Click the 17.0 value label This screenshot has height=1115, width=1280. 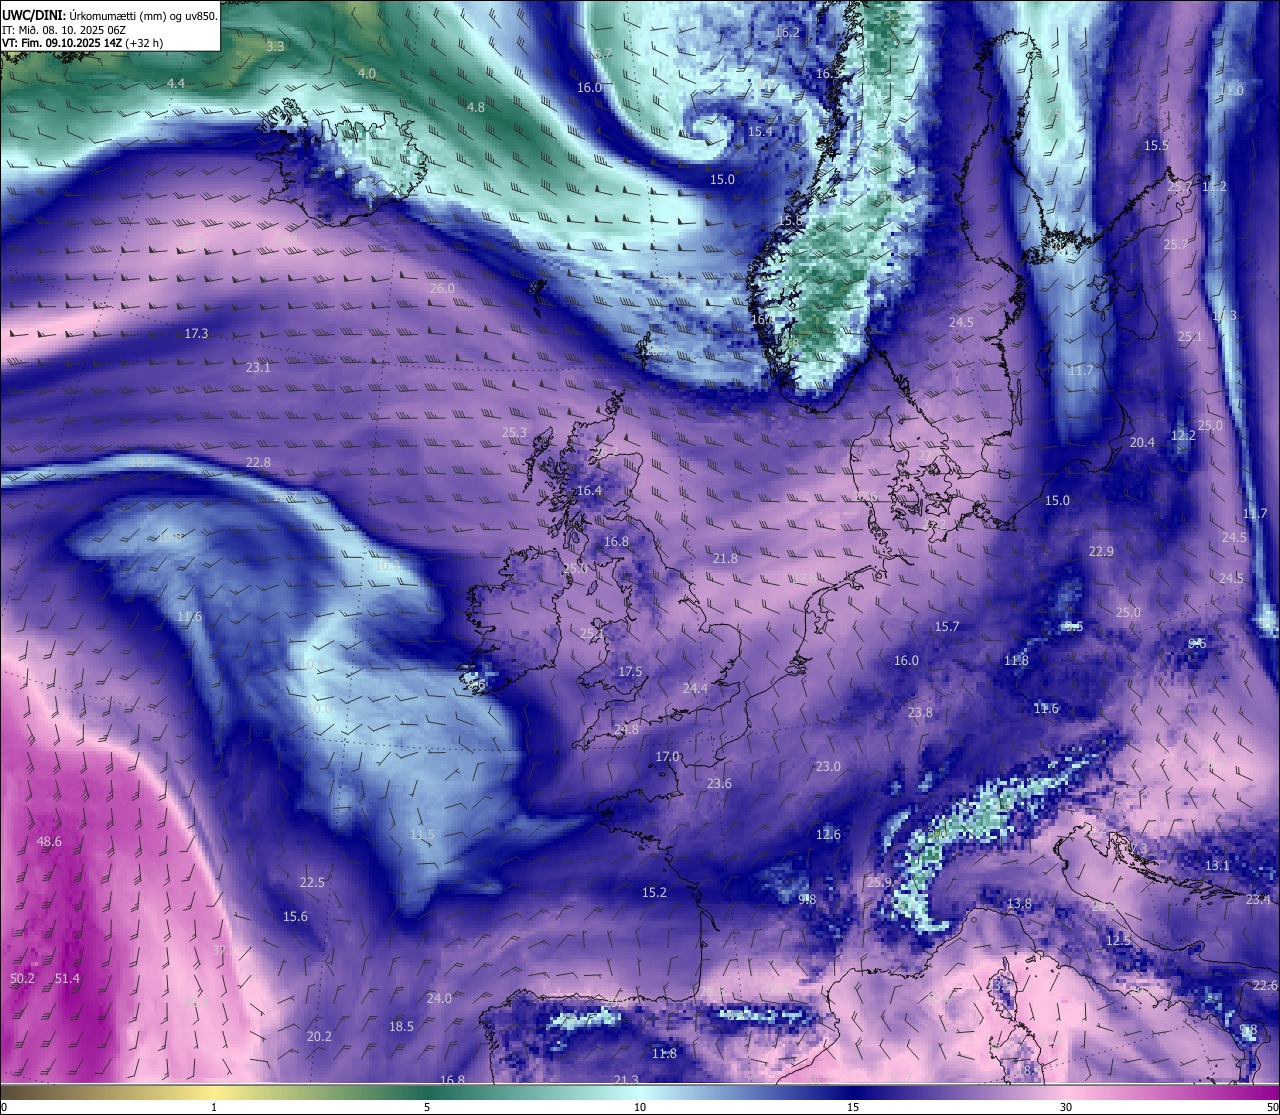667,757
